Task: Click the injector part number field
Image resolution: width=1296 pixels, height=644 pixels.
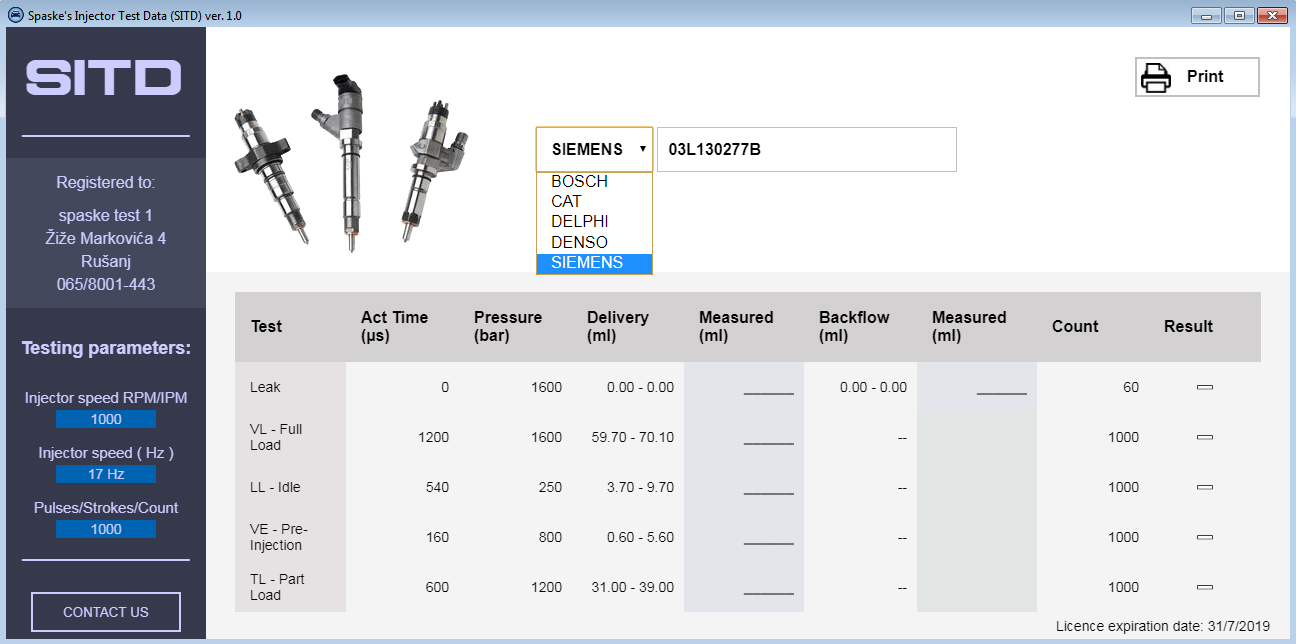Action: click(805, 149)
